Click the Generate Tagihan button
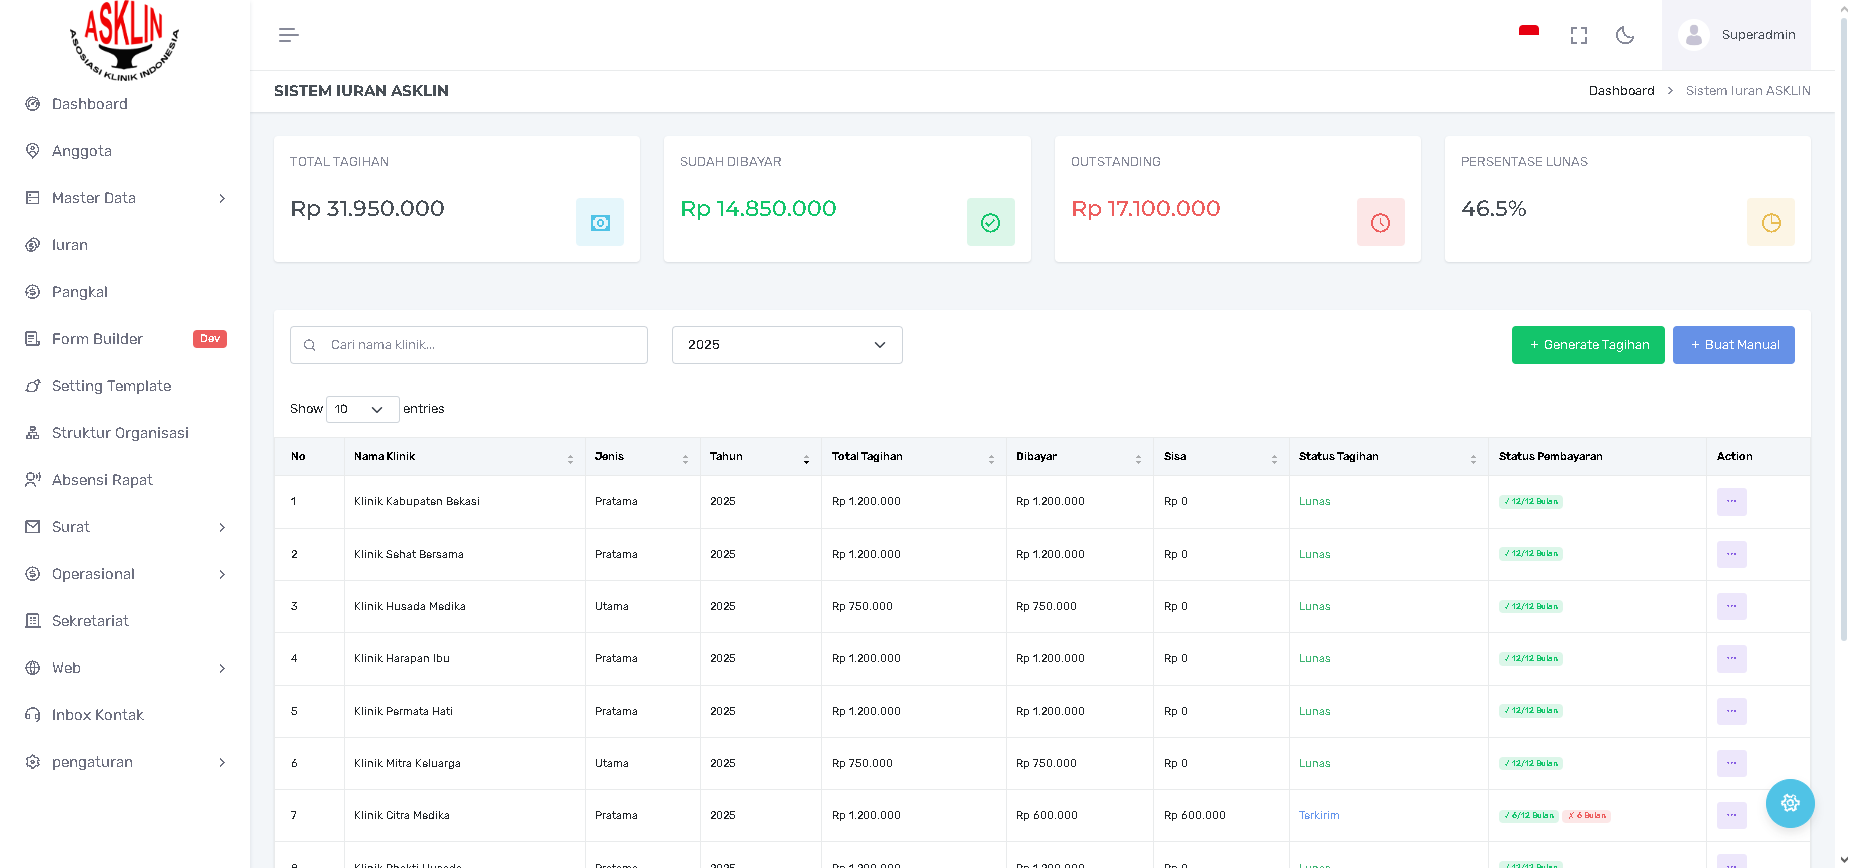The image size is (1853, 868). point(1587,345)
